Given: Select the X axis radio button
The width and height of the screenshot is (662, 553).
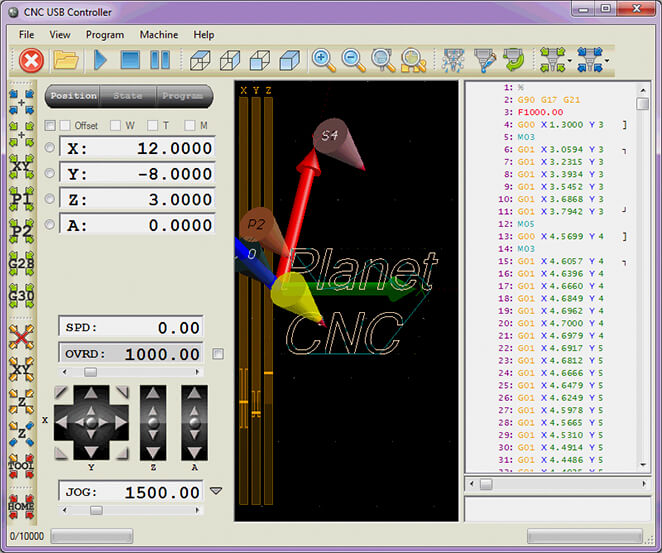Looking at the screenshot, I should pos(49,147).
